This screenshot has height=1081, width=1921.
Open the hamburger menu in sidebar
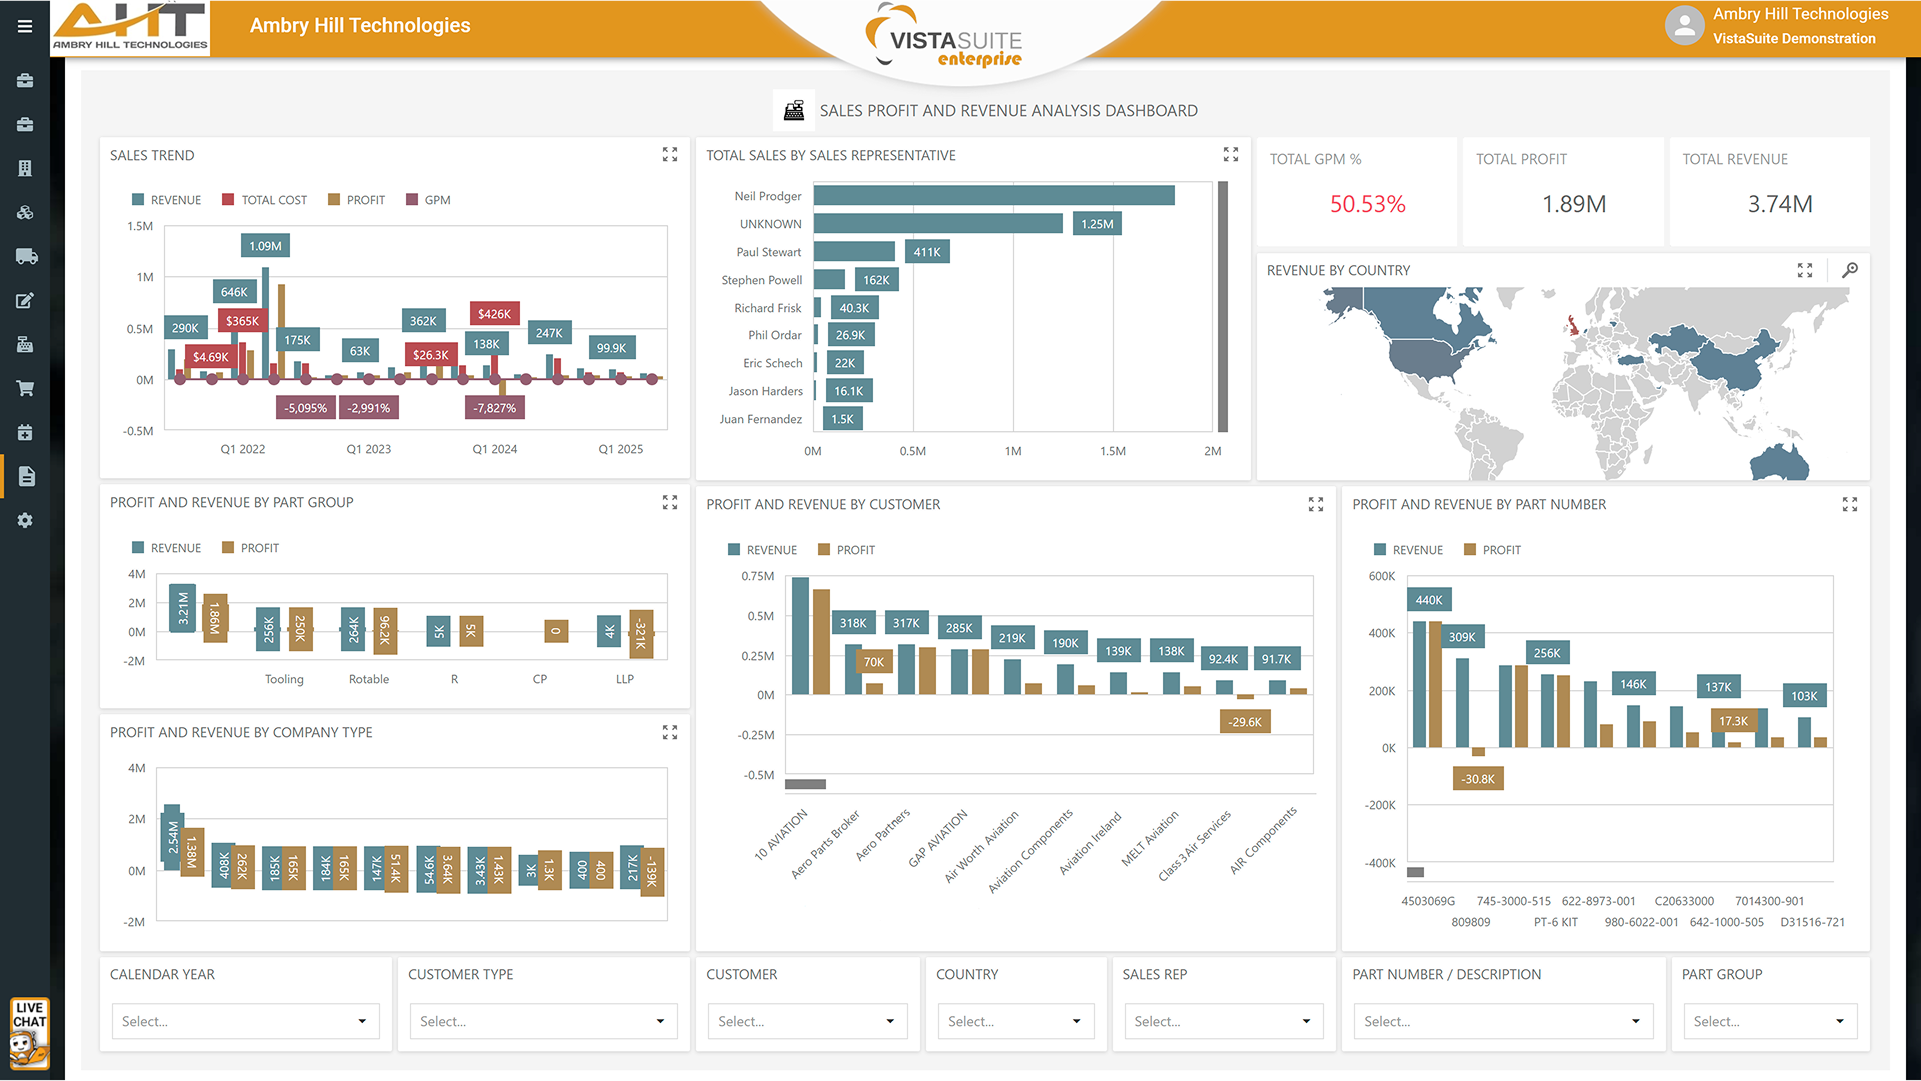pyautogui.click(x=25, y=26)
